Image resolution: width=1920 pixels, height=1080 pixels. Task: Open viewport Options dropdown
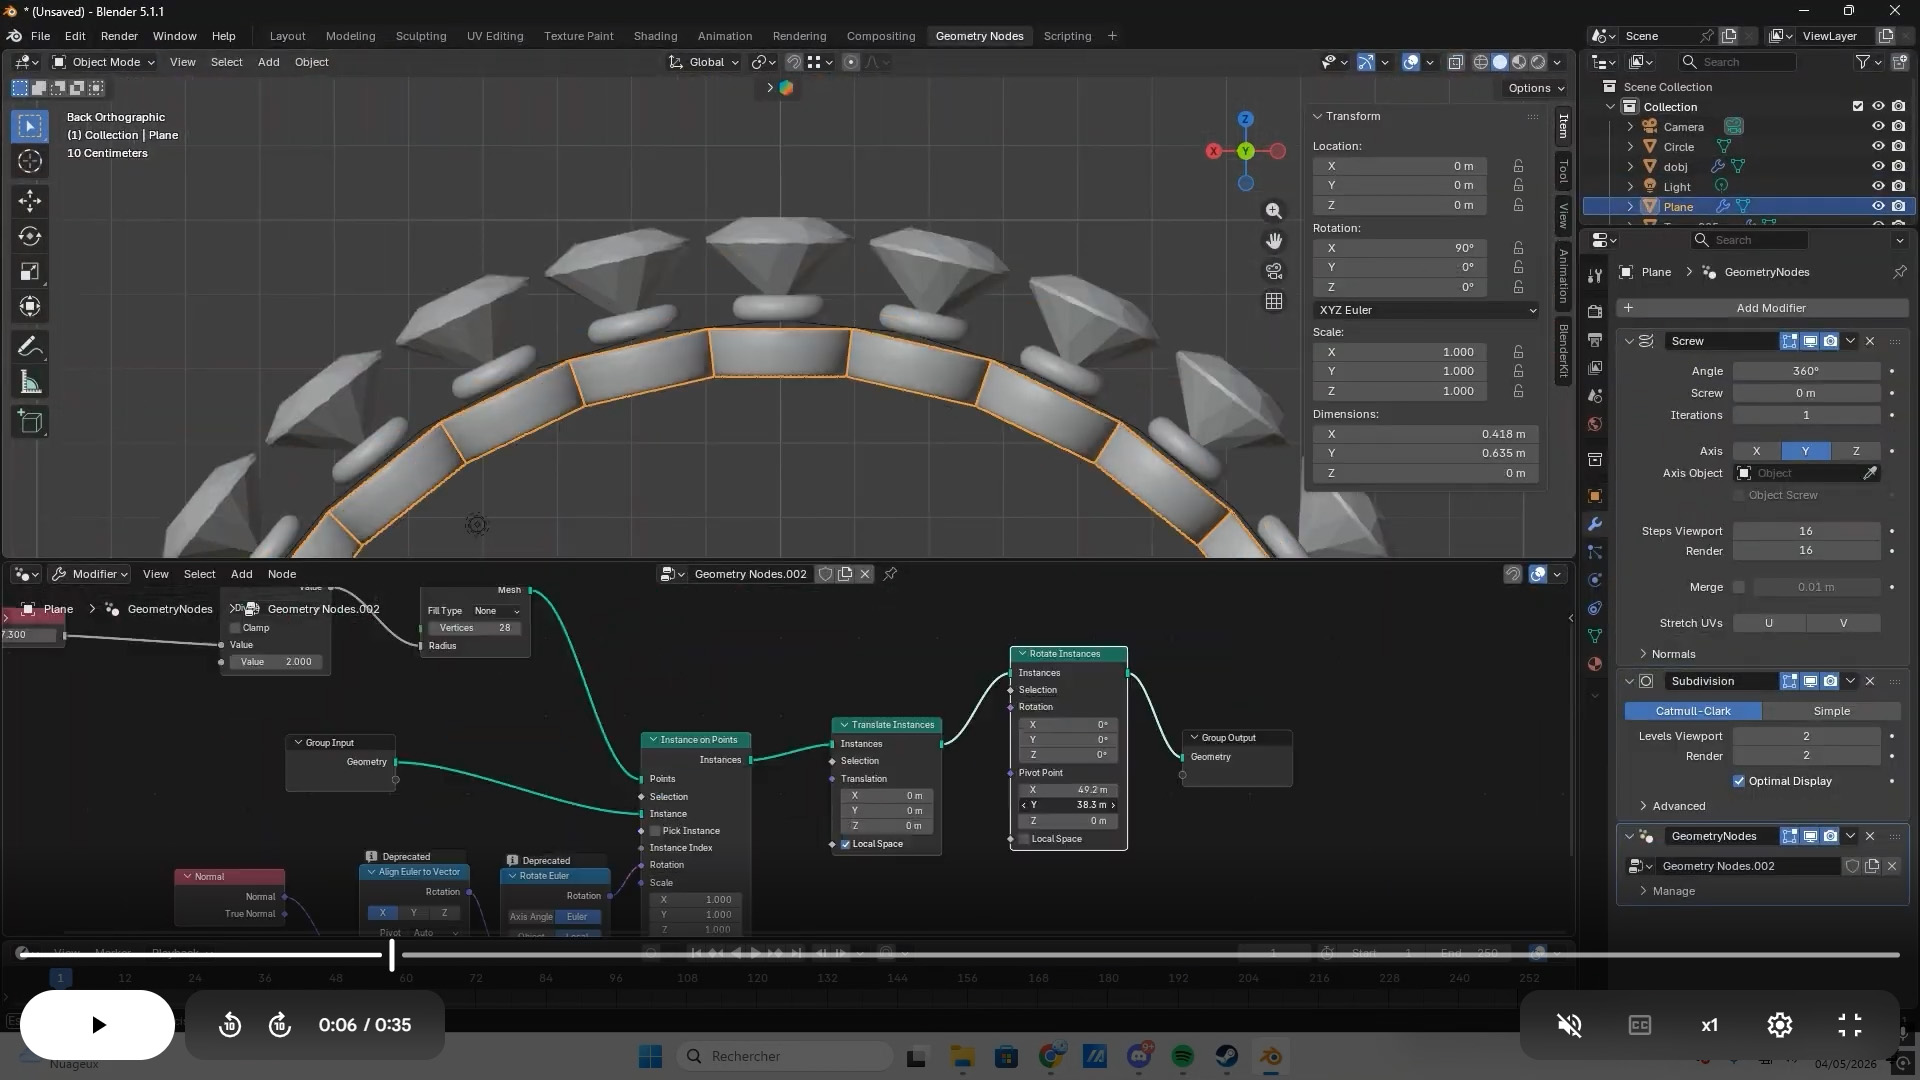click(x=1536, y=88)
